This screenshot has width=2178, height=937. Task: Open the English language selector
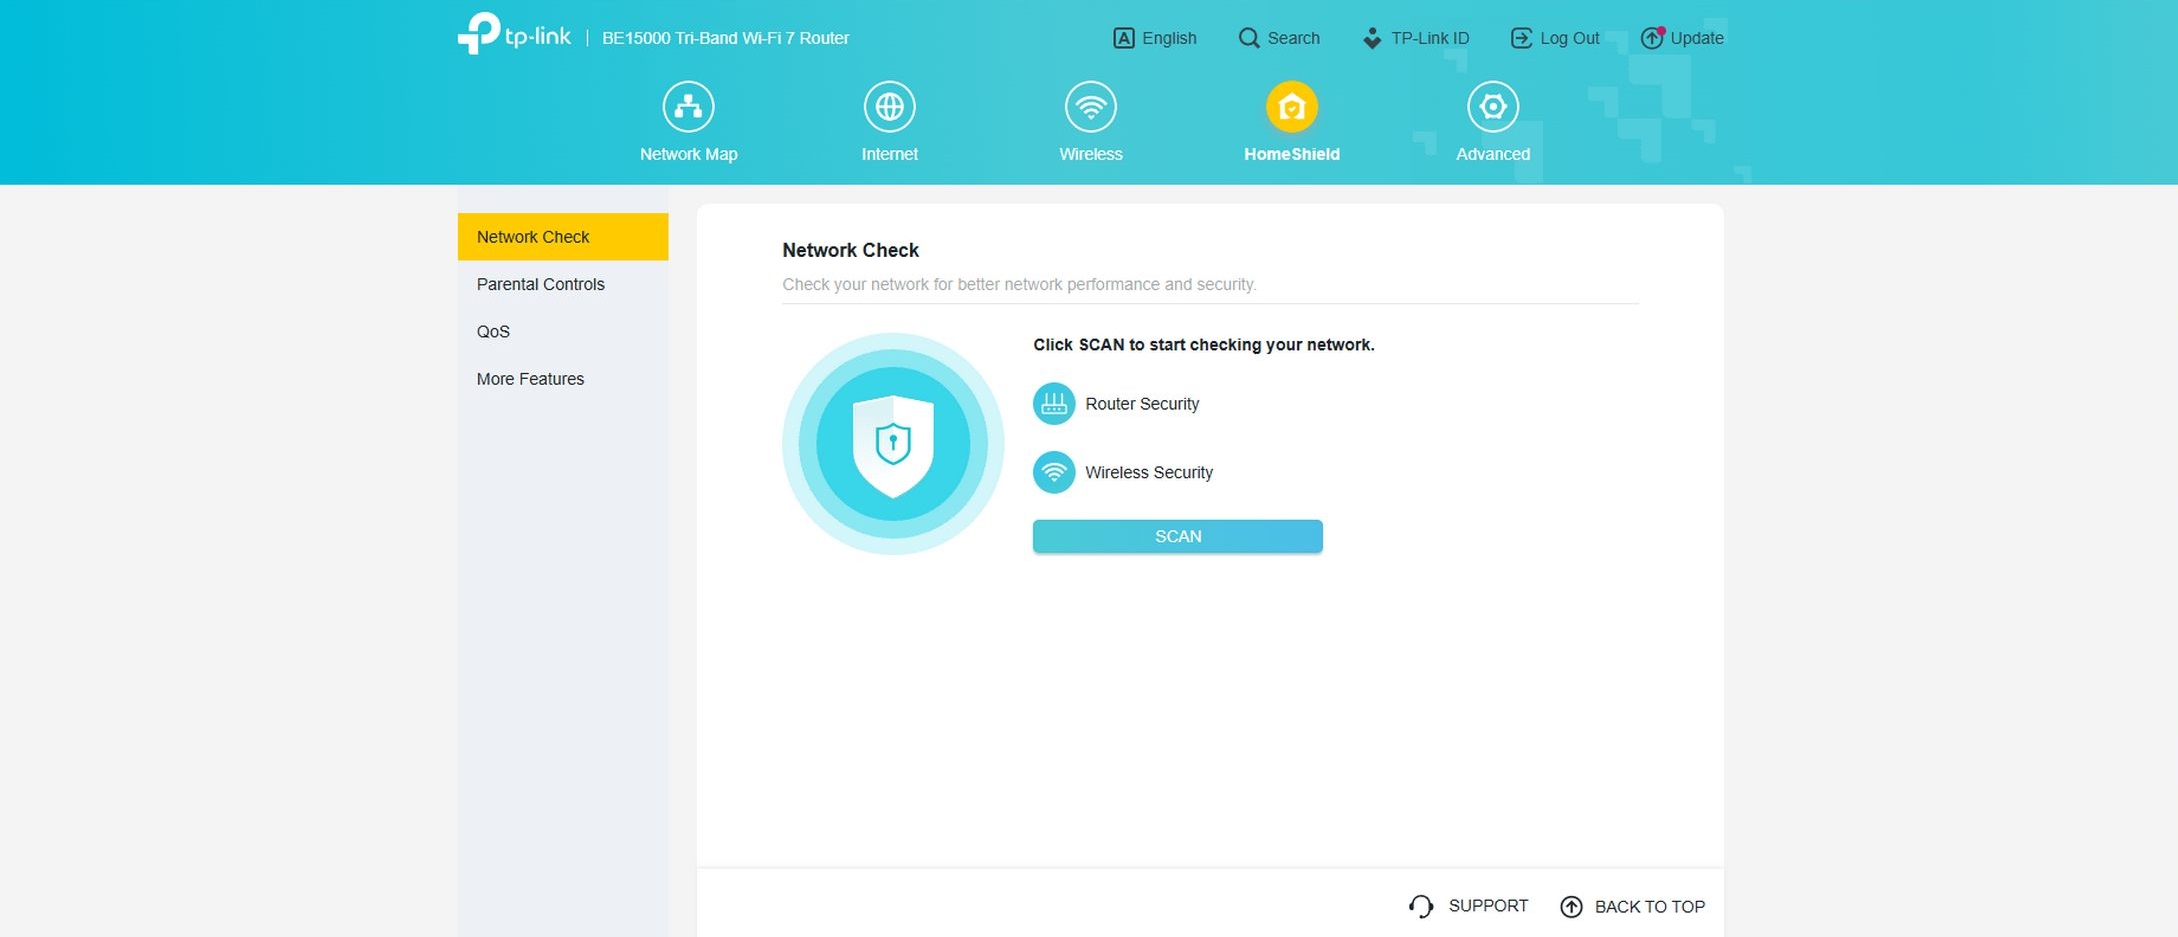tap(1155, 38)
